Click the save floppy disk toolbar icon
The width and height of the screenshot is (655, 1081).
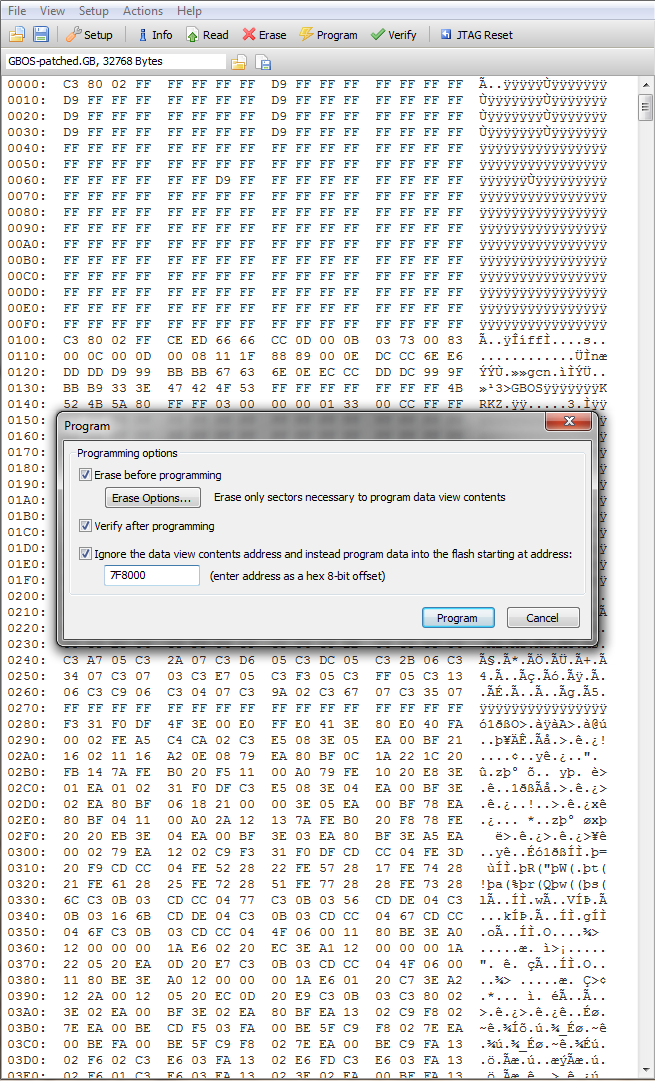tap(41, 34)
